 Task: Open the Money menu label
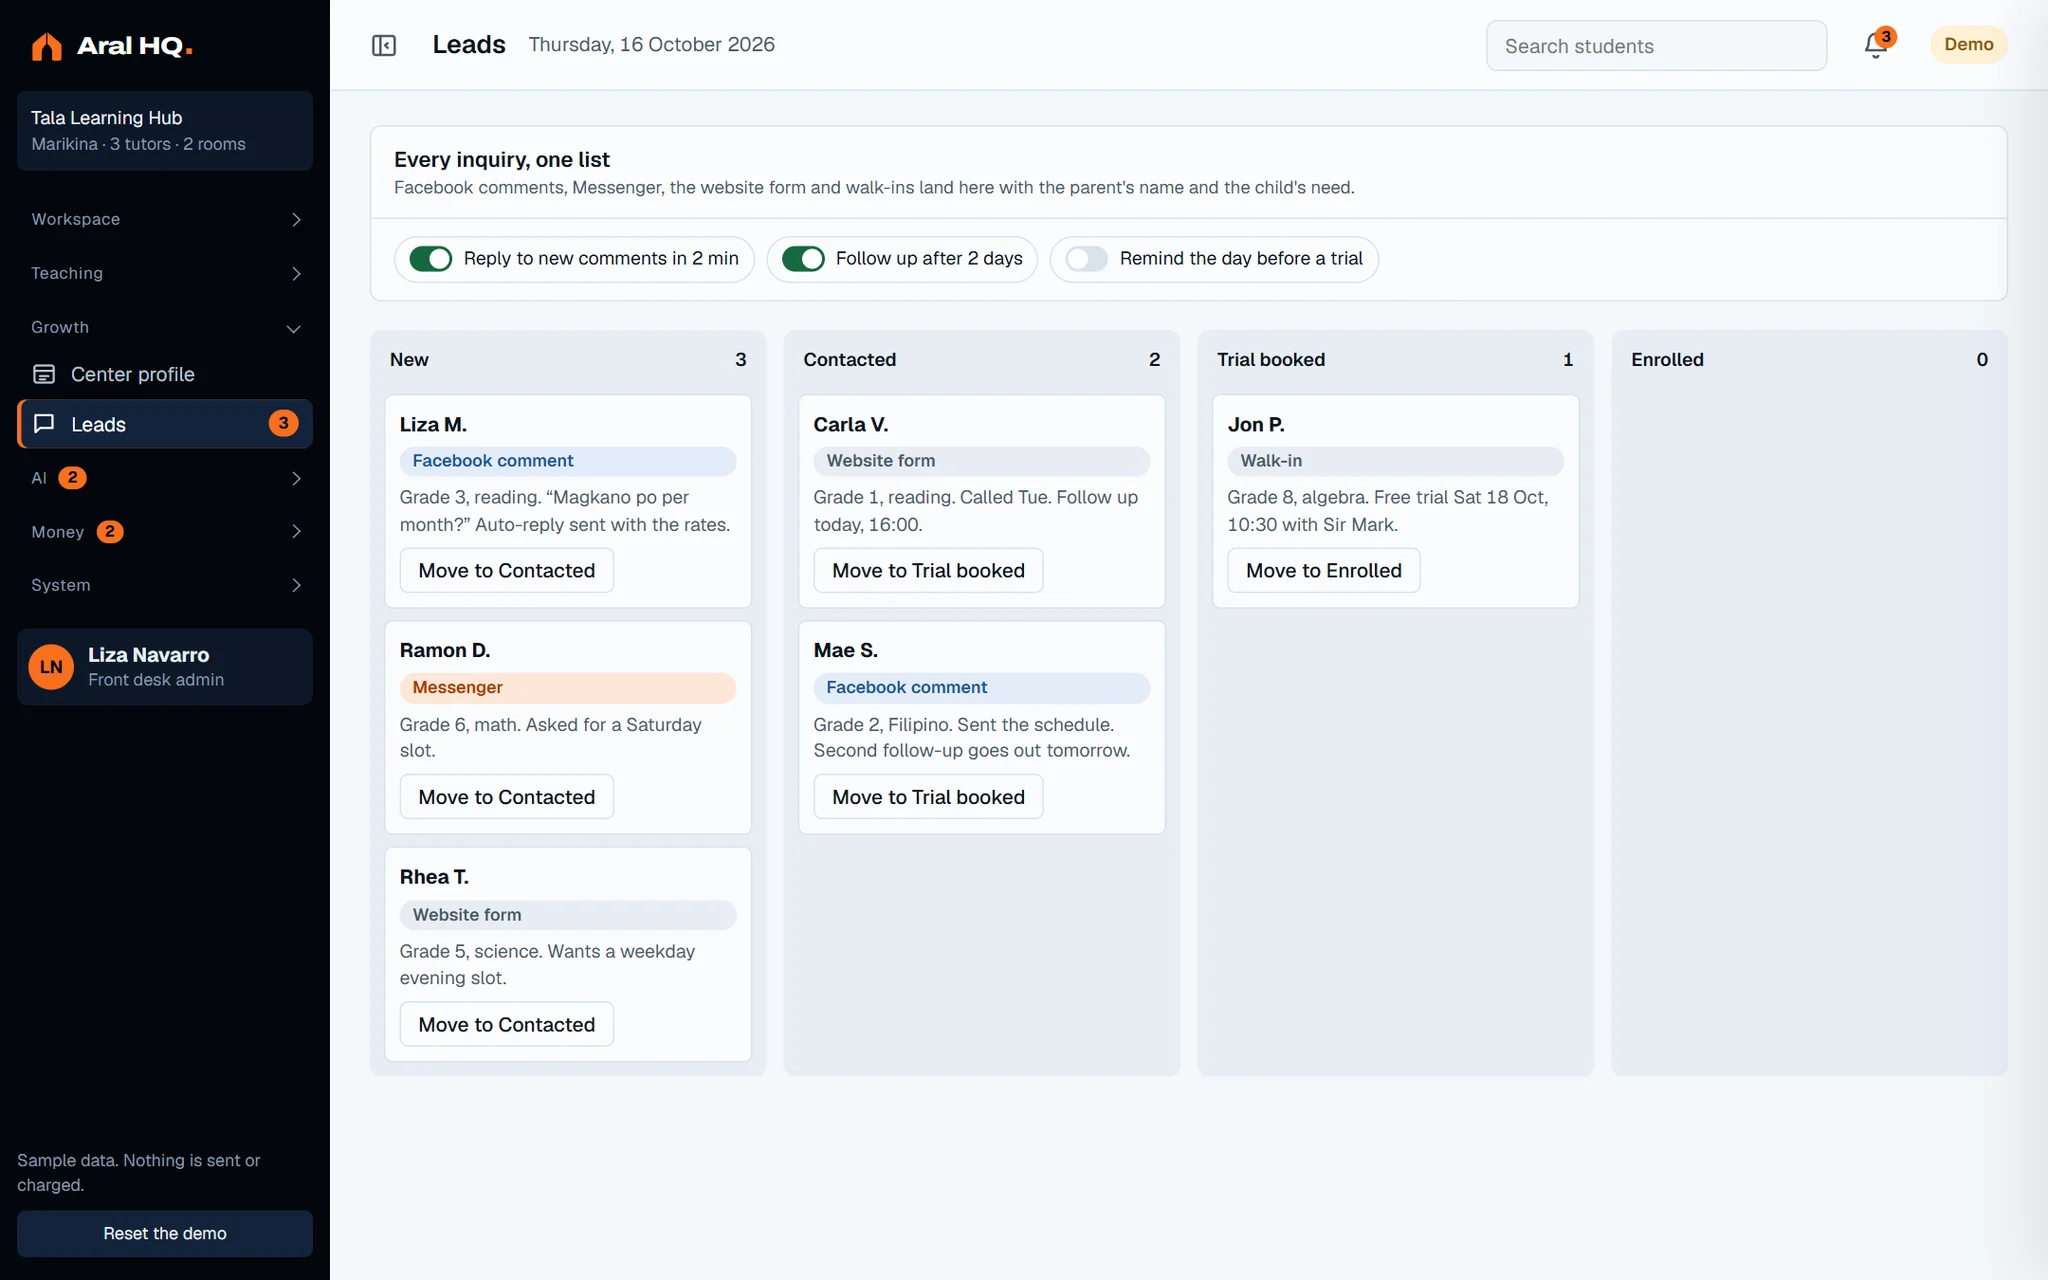click(57, 532)
